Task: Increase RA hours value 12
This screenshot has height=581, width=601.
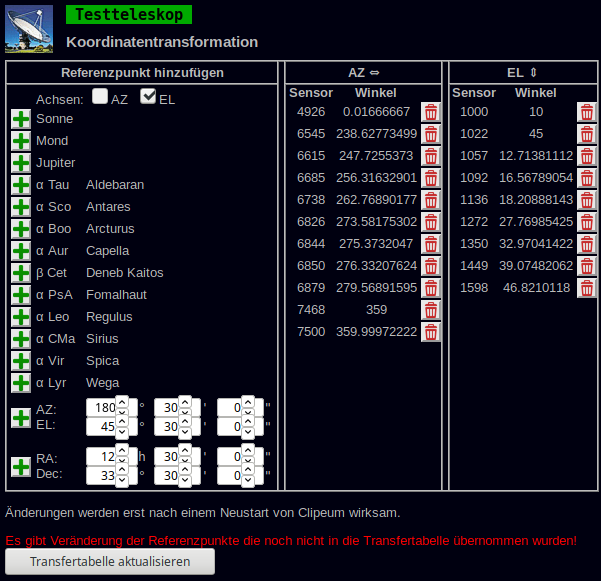Action: 122,451
